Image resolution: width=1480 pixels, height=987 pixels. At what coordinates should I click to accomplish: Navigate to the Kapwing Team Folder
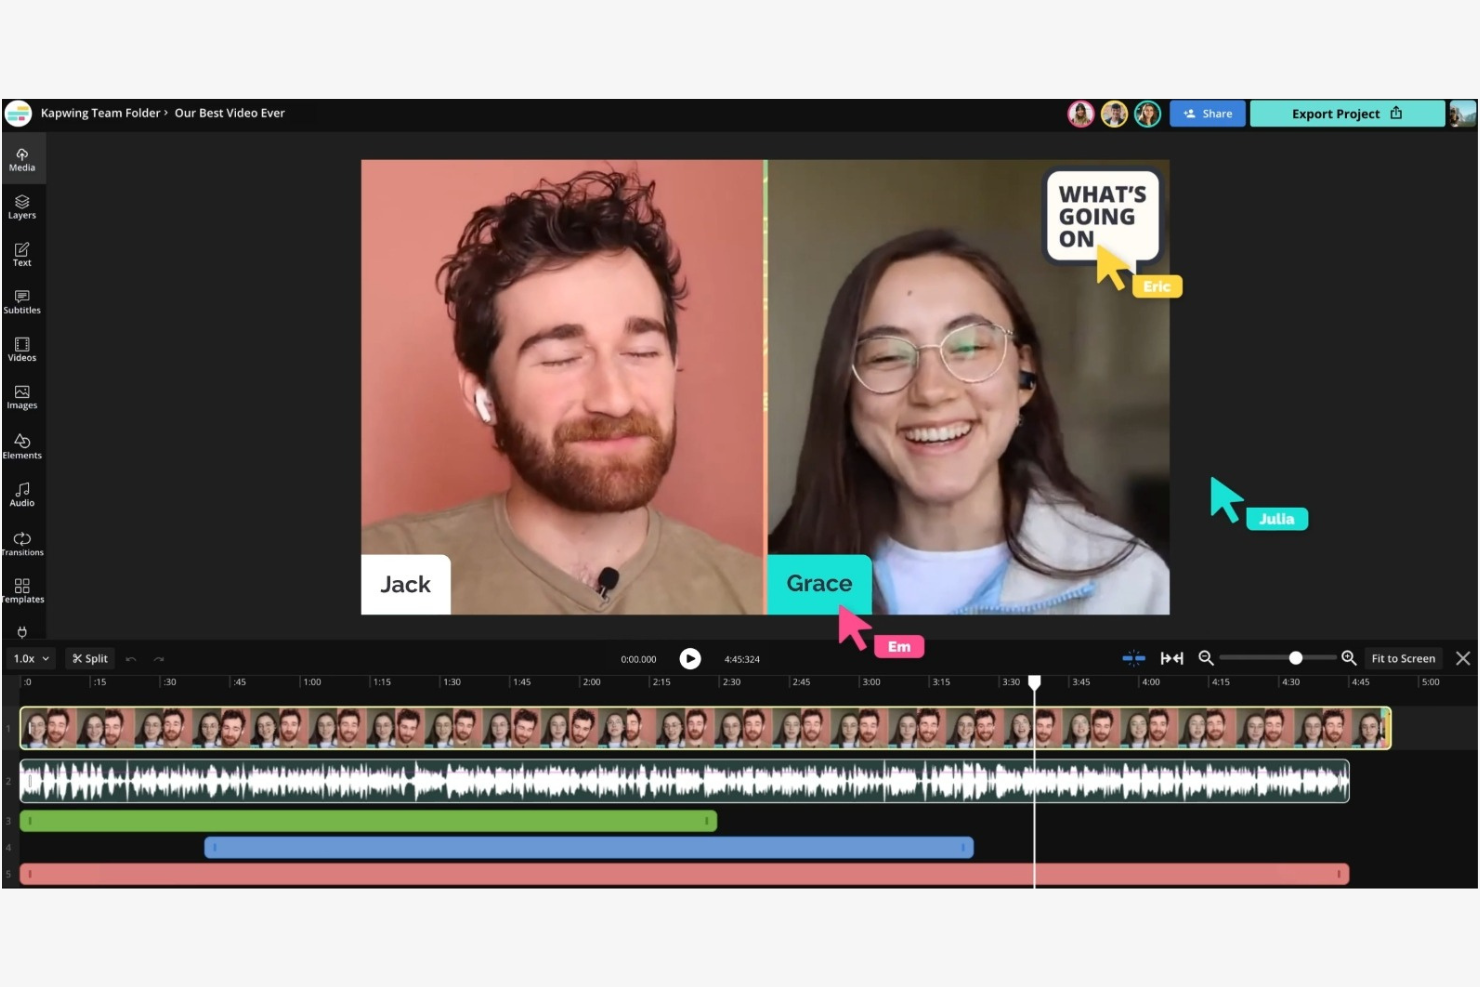click(x=99, y=113)
